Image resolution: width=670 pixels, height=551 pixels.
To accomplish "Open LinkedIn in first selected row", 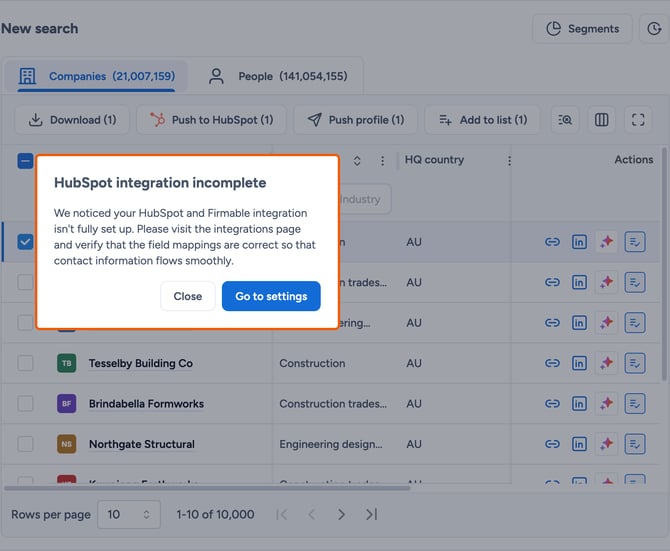I will (x=579, y=242).
